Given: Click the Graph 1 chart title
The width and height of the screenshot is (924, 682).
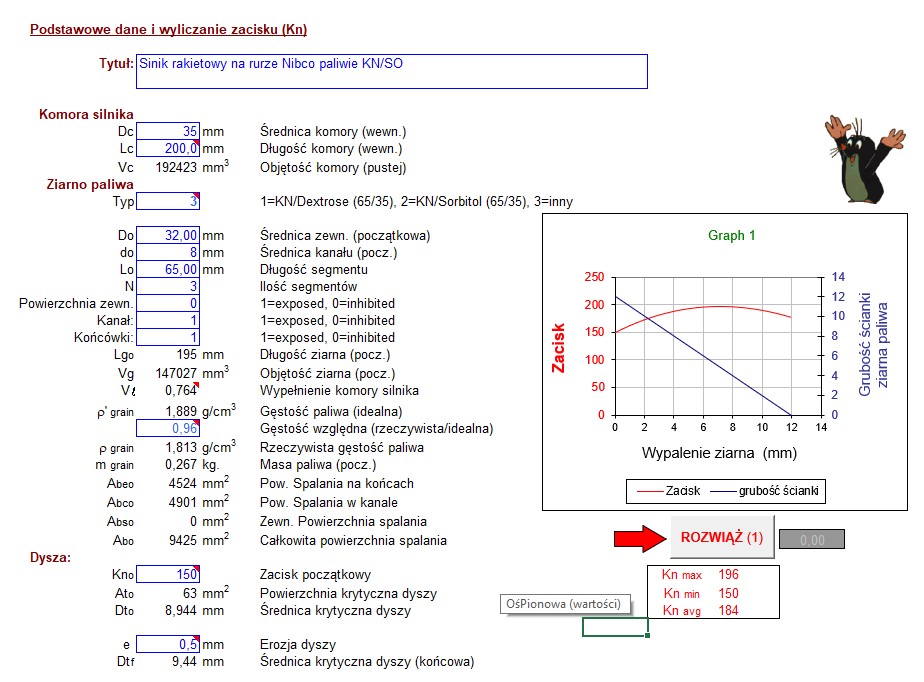Looking at the screenshot, I should click(731, 236).
